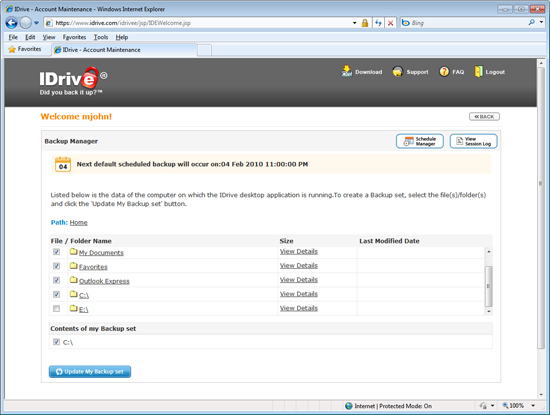
Task: Click the security padlock icon
Action: [365, 23]
